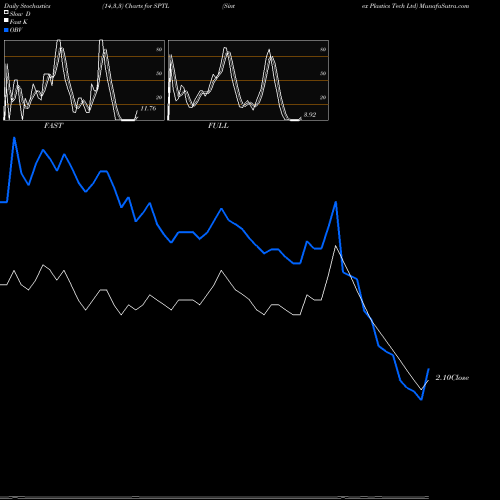The height and width of the screenshot is (500, 500).
Task: Click the MunafaSutra.com text at top right
Action: point(444,6)
